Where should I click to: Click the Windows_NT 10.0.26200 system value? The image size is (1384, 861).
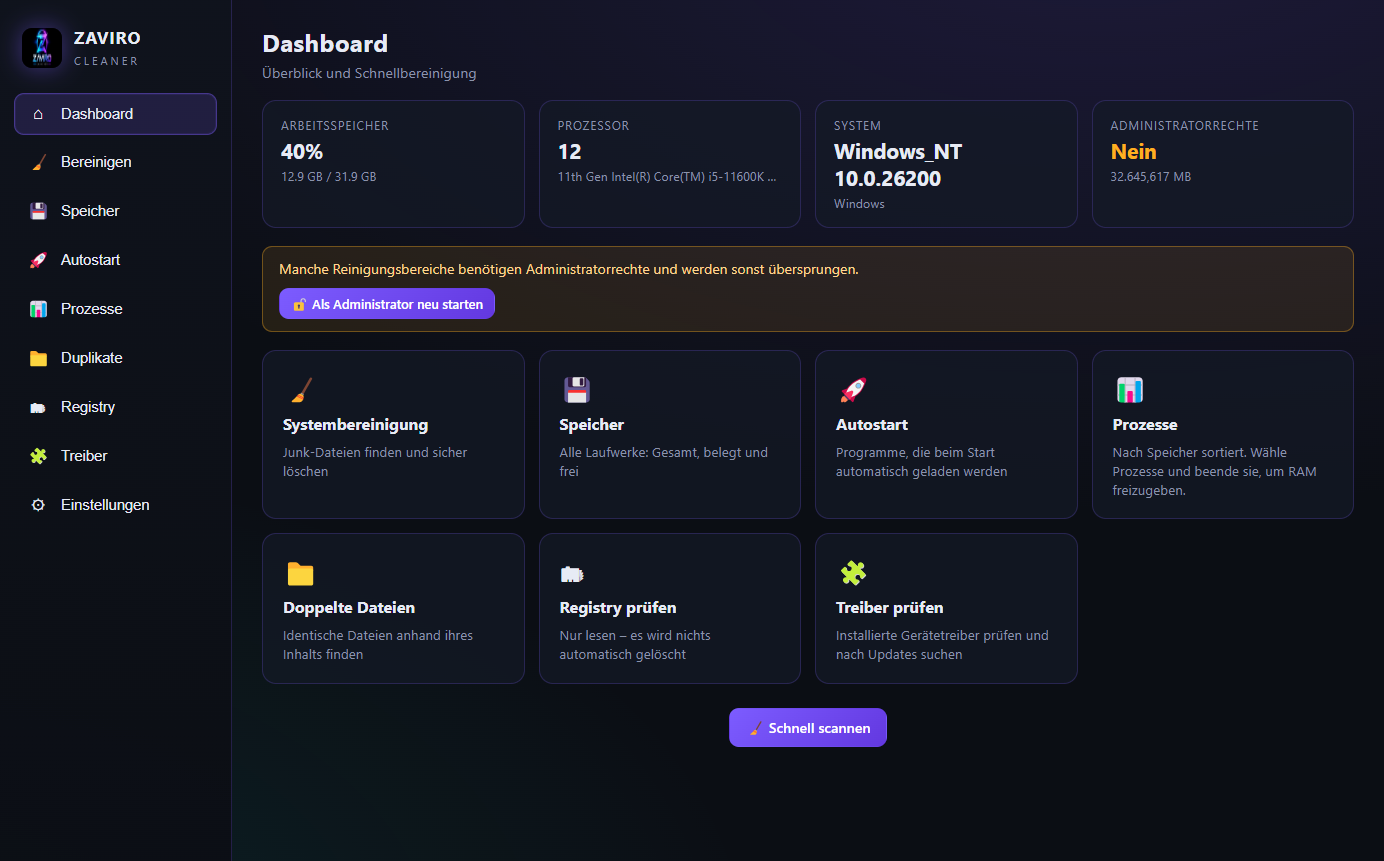[898, 165]
